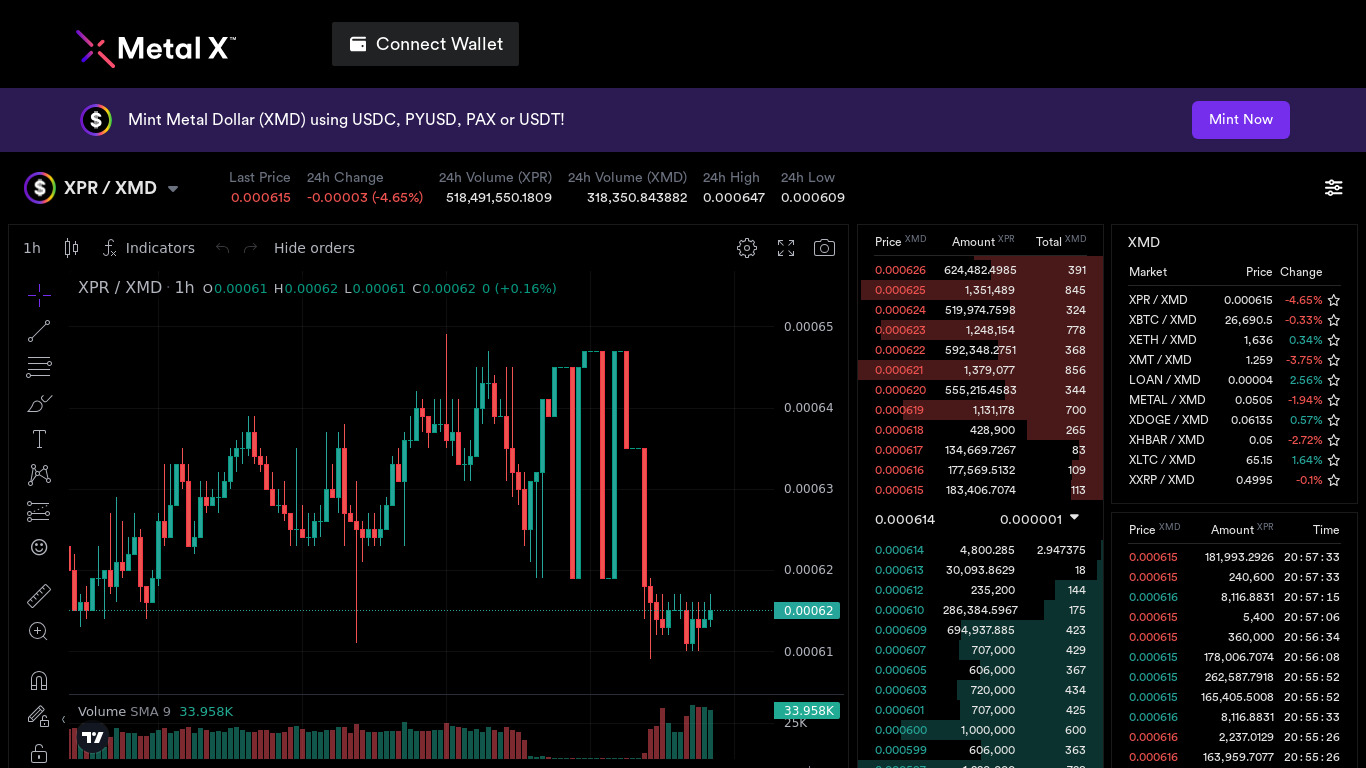Select the XBTC / XMD market row
The width and height of the screenshot is (1366, 768).
pyautogui.click(x=1234, y=320)
